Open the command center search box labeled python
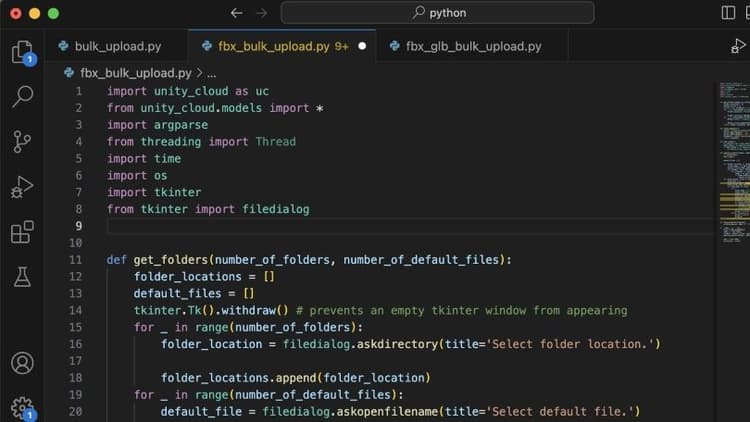Viewport: 750px width, 422px height. click(x=437, y=13)
